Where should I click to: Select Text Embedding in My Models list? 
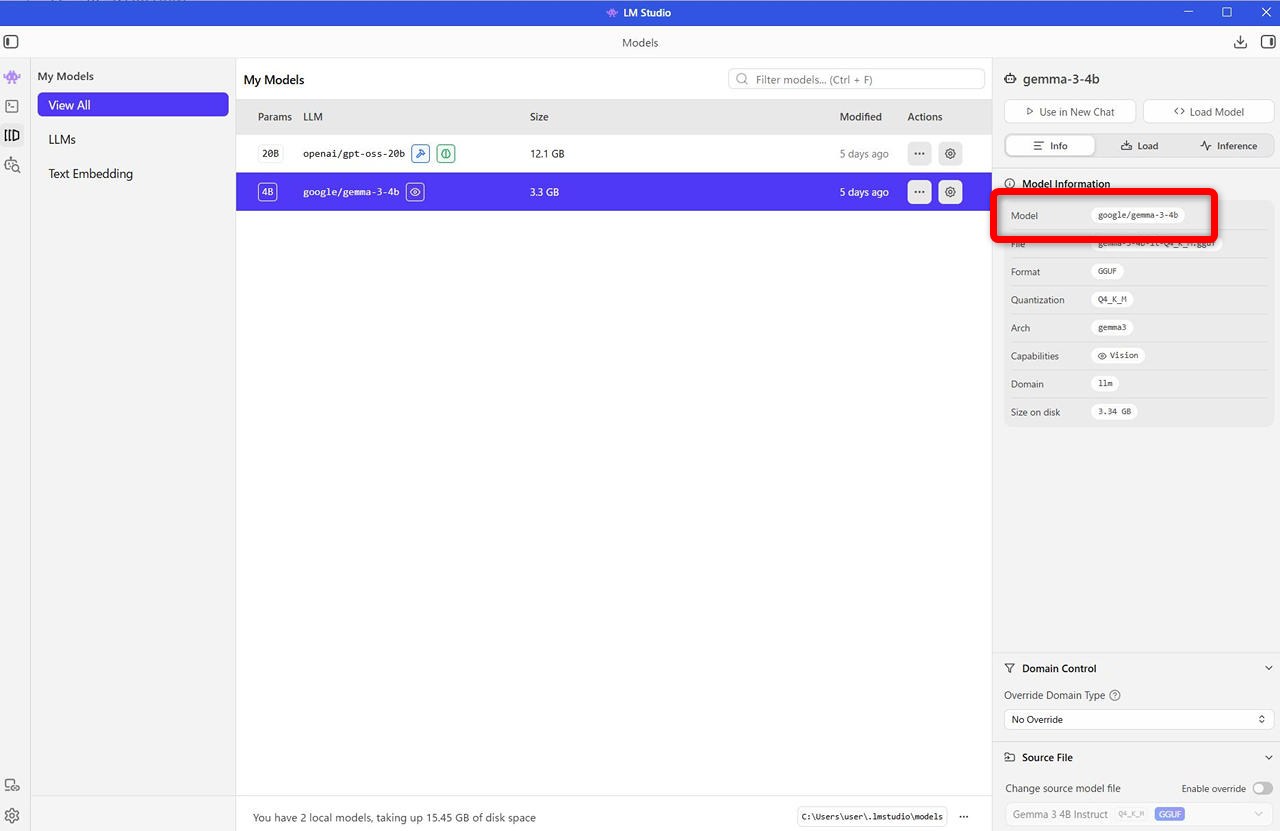click(x=91, y=174)
